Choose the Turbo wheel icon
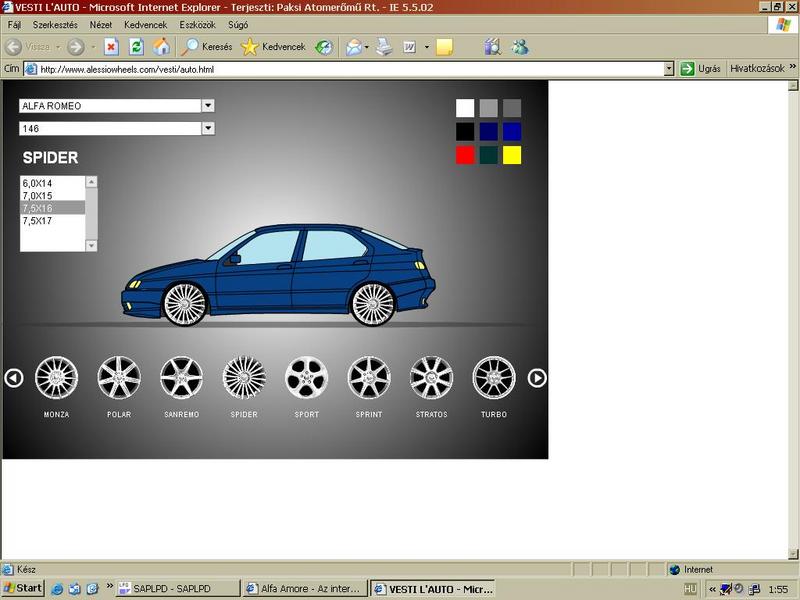This screenshot has width=800, height=600. (494, 378)
